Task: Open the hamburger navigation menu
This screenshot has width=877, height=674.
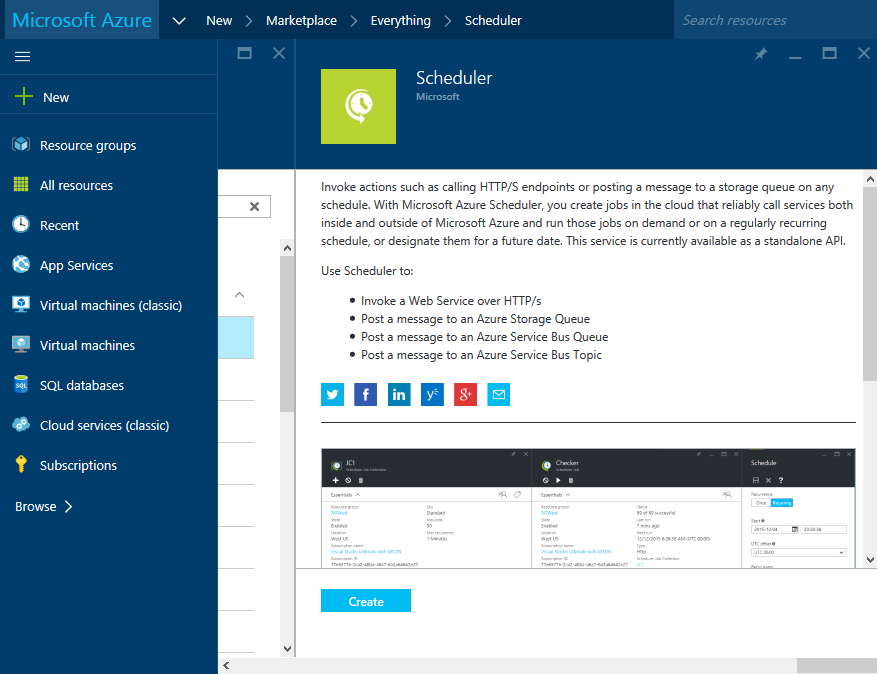Action: (x=22, y=55)
